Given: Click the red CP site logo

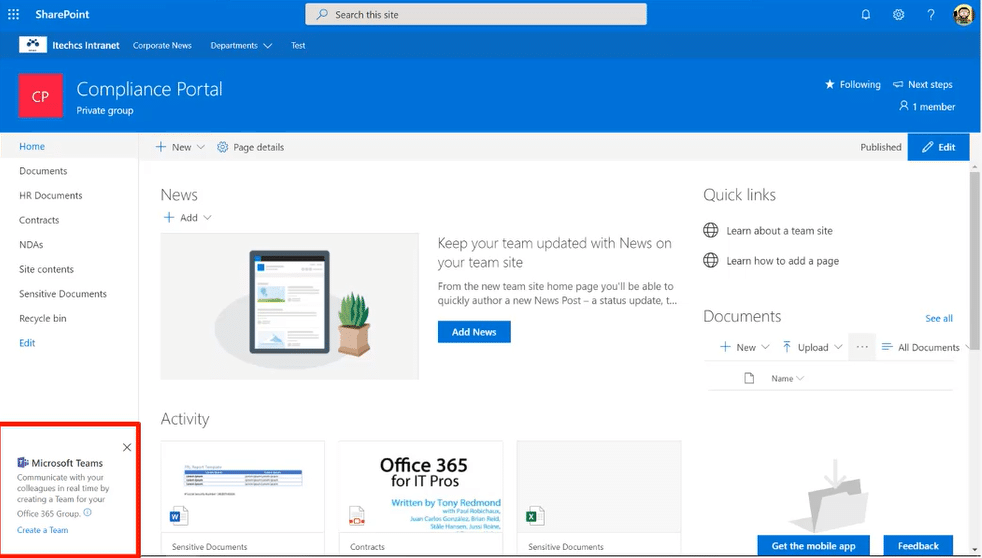Looking at the screenshot, I should [x=41, y=96].
